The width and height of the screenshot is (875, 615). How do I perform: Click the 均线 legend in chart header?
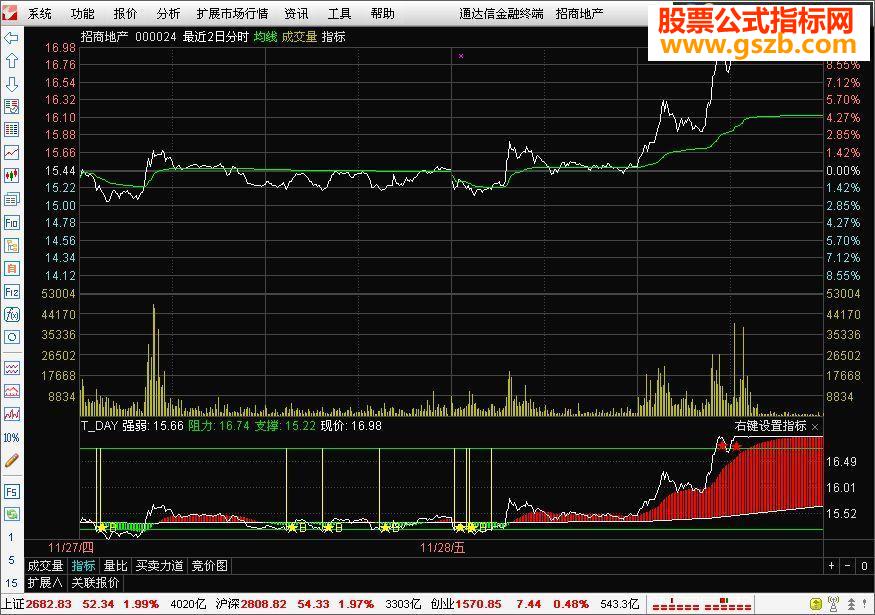tap(265, 37)
